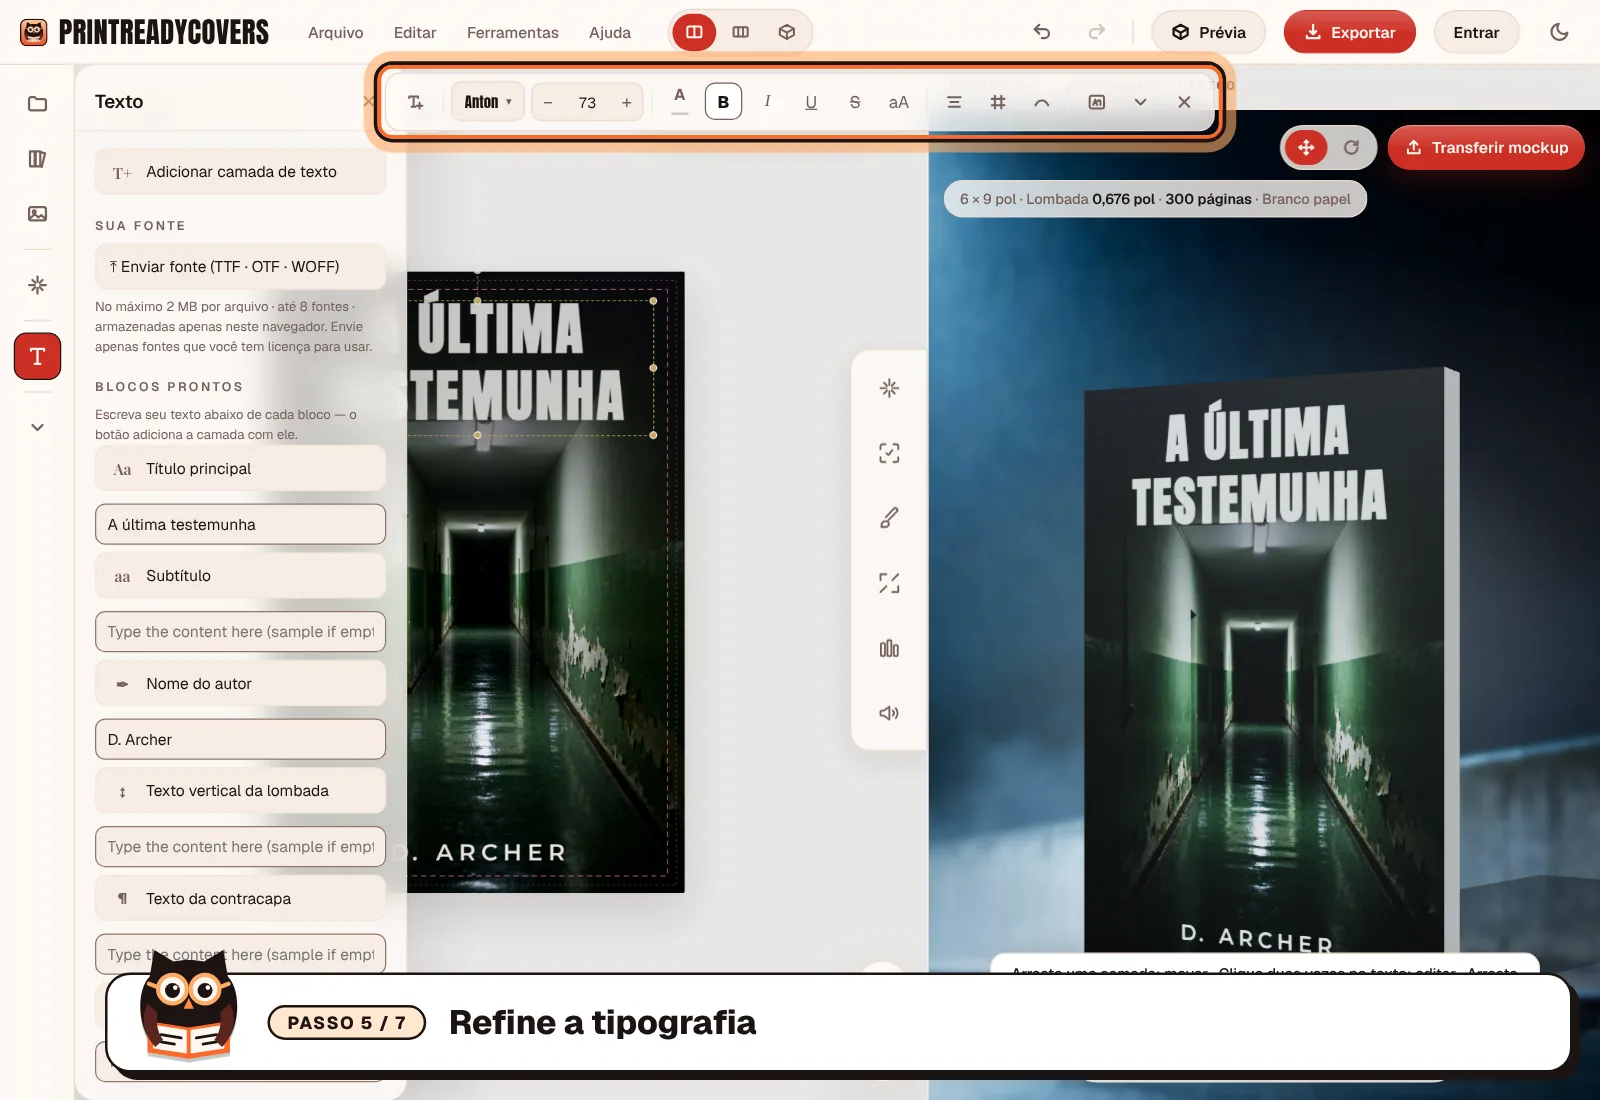
Task: Click the Exportar button
Action: pyautogui.click(x=1350, y=32)
